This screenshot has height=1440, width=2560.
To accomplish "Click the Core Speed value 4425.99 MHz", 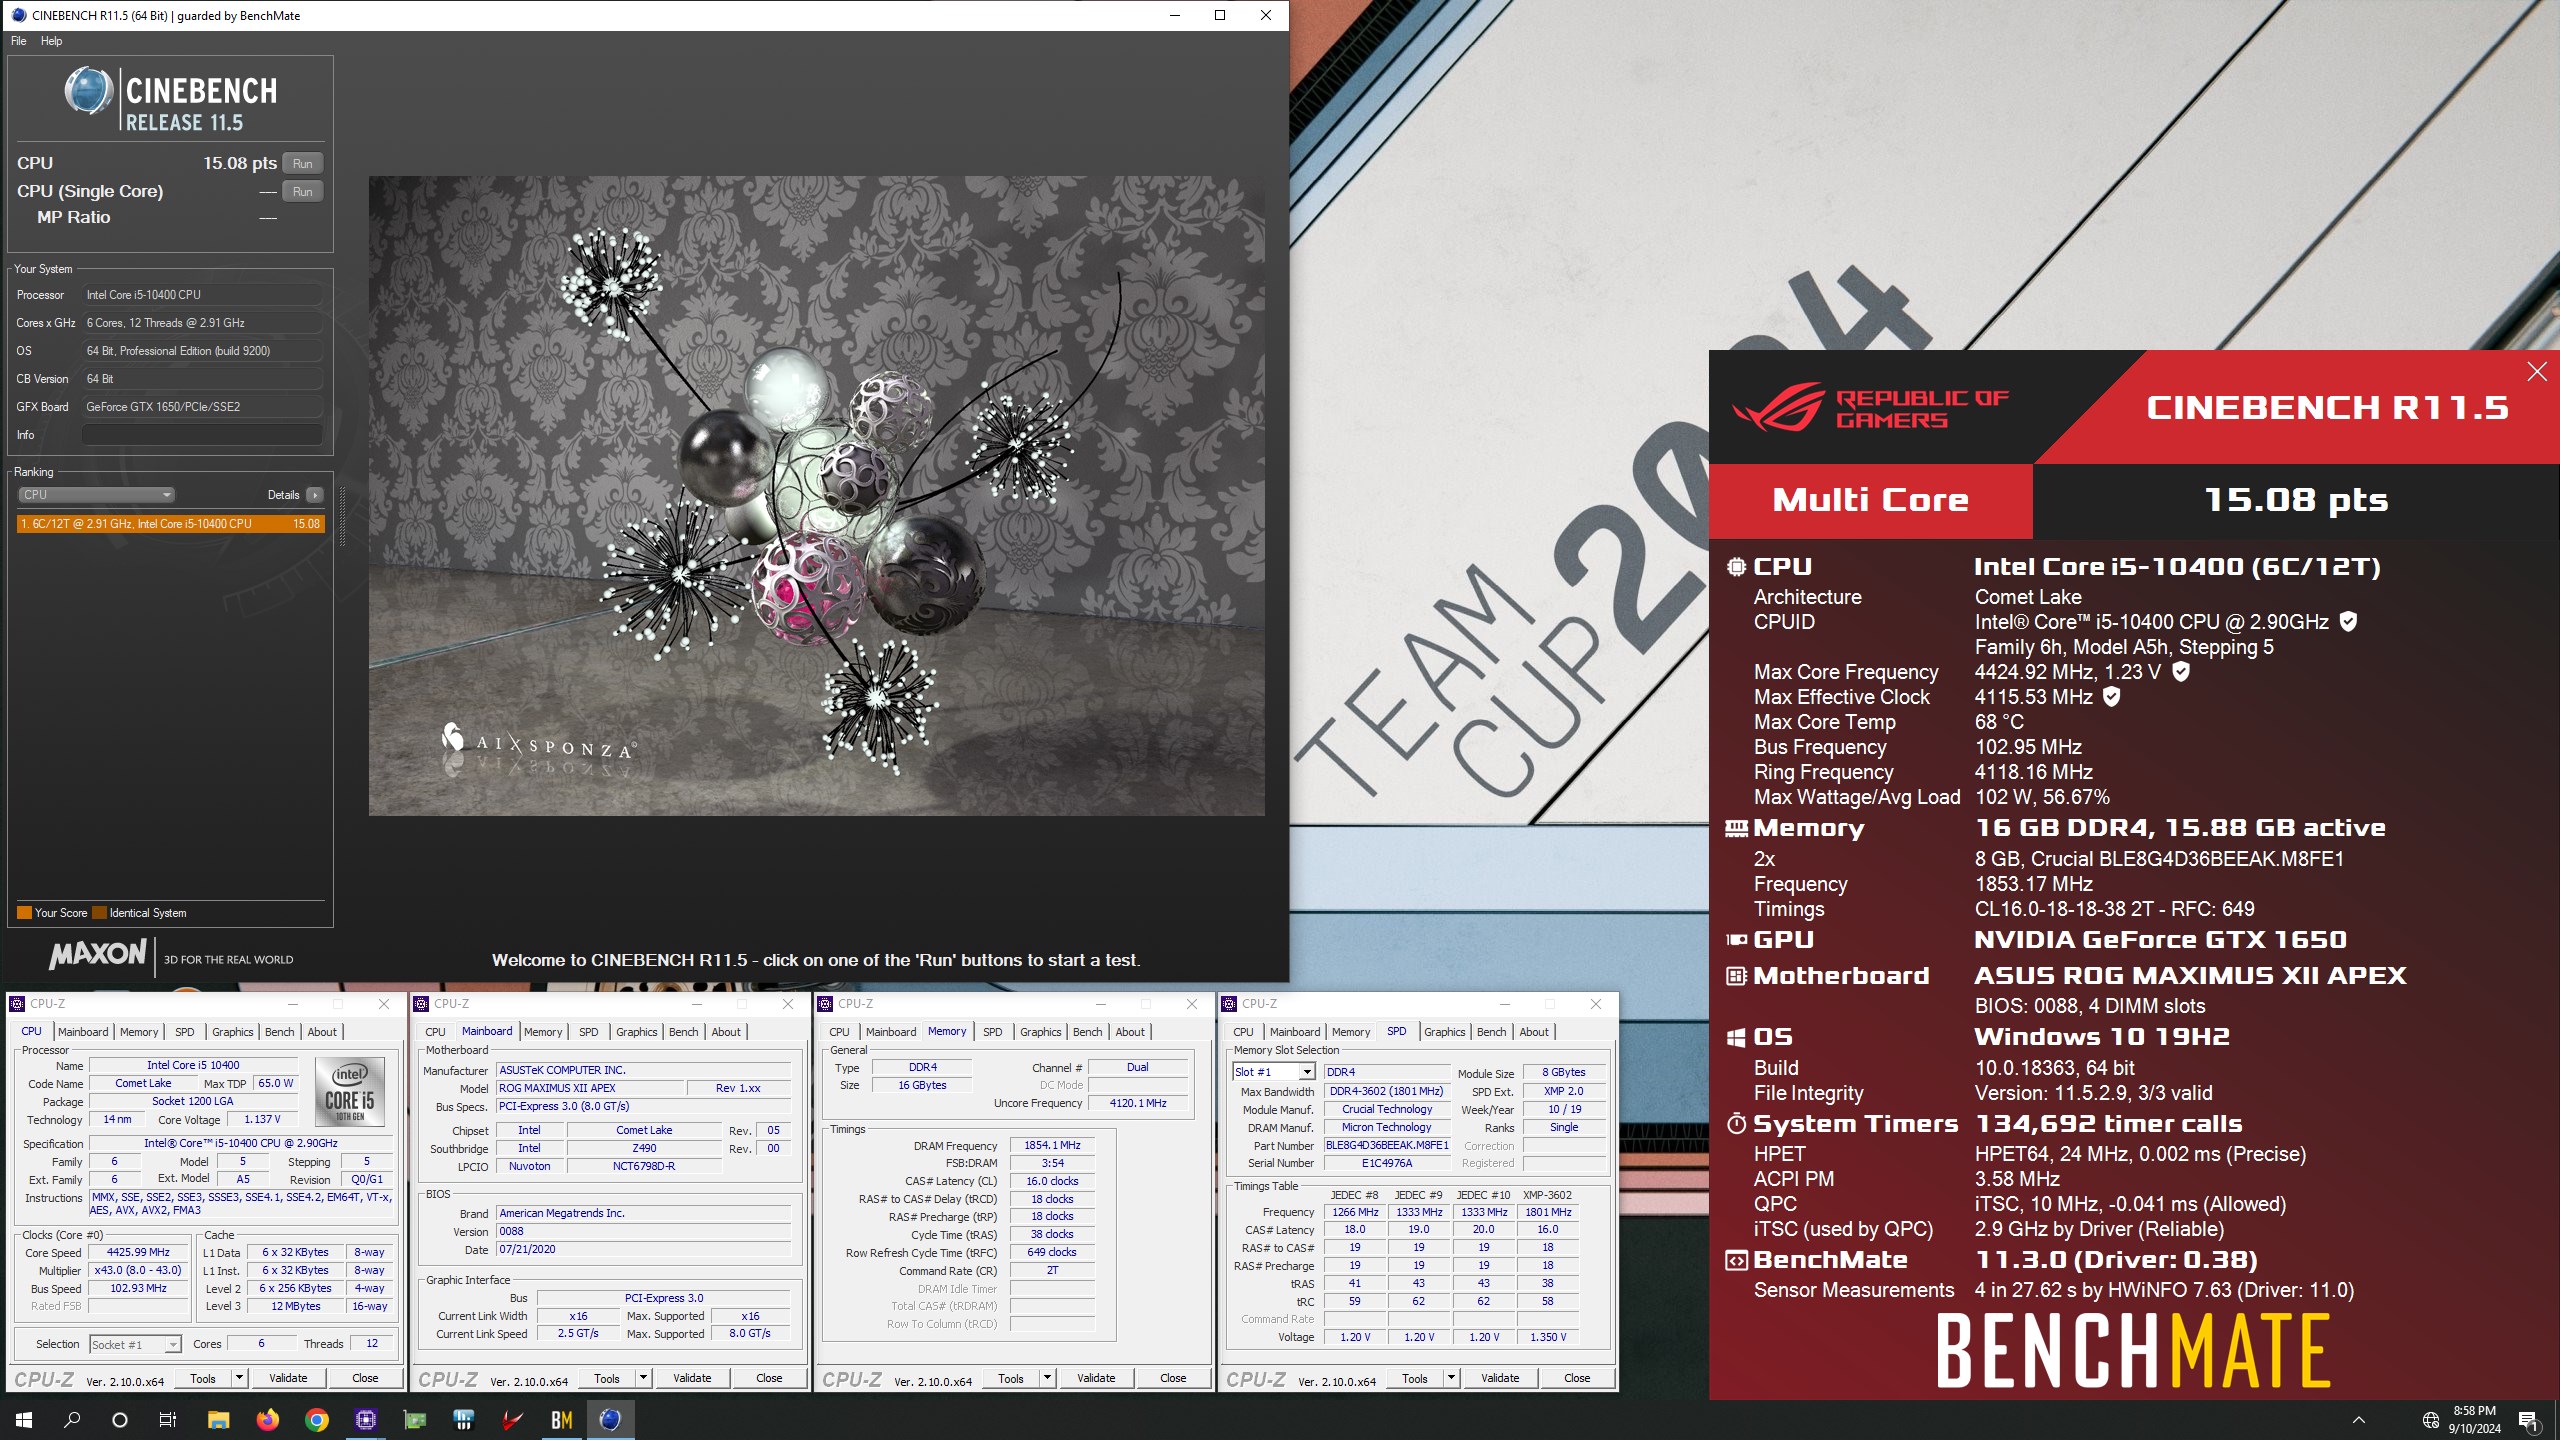I will pos(139,1252).
